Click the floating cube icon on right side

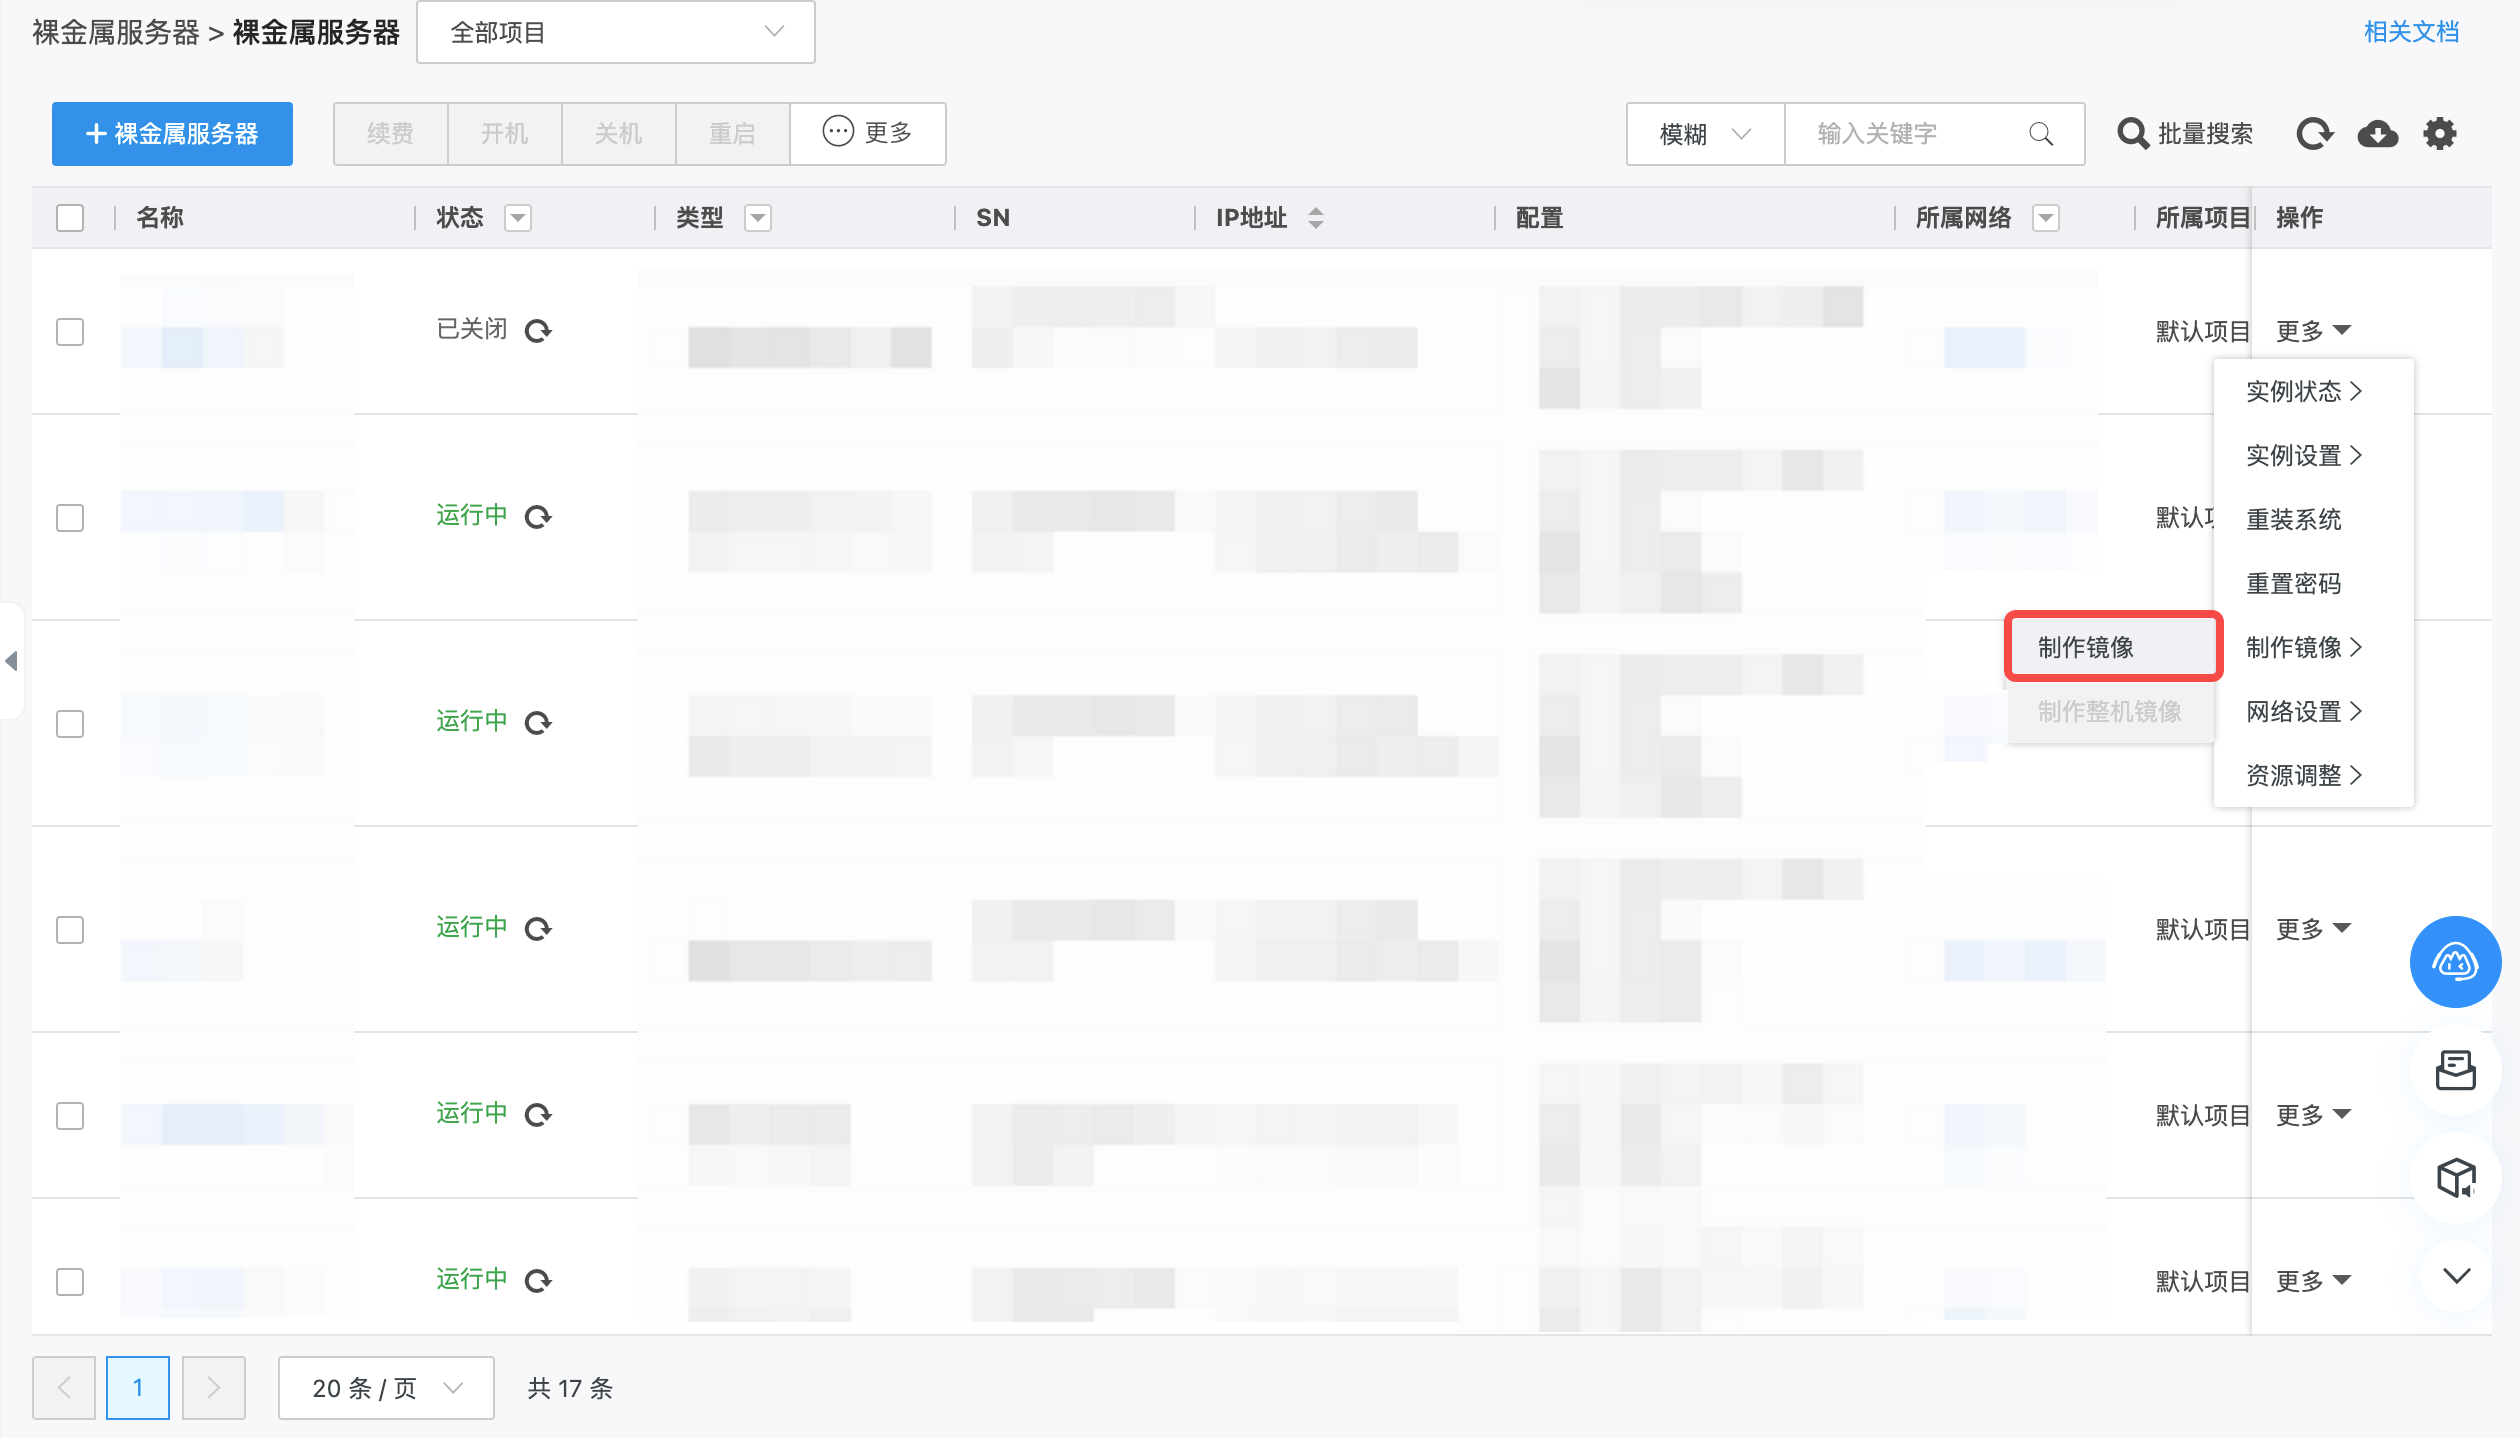(x=2455, y=1177)
